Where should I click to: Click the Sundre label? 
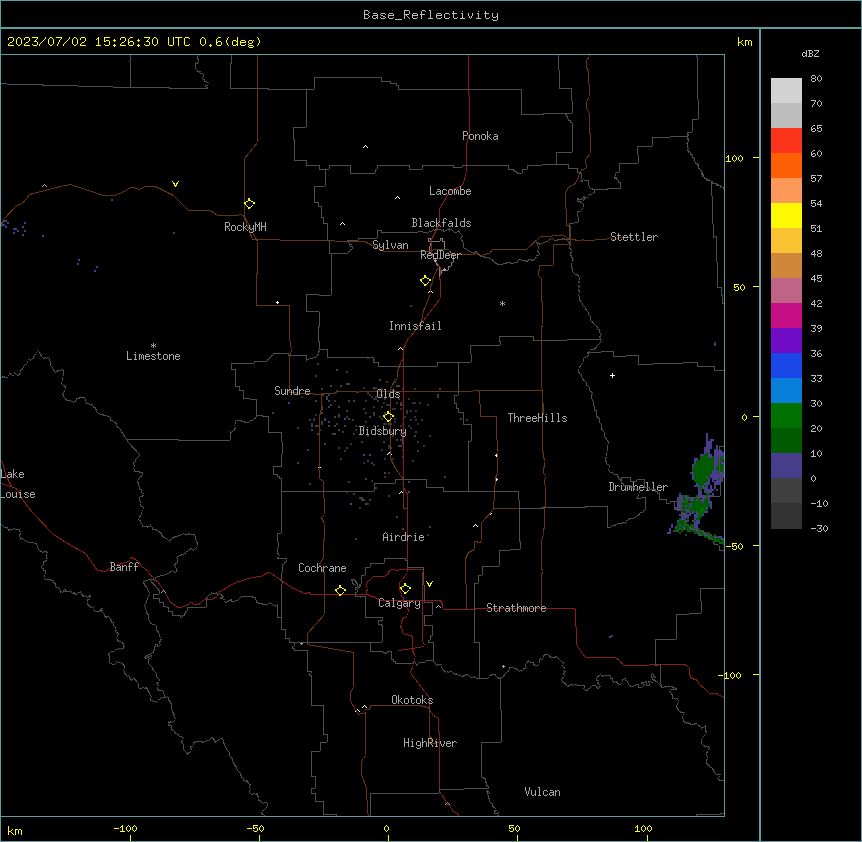tap(292, 391)
